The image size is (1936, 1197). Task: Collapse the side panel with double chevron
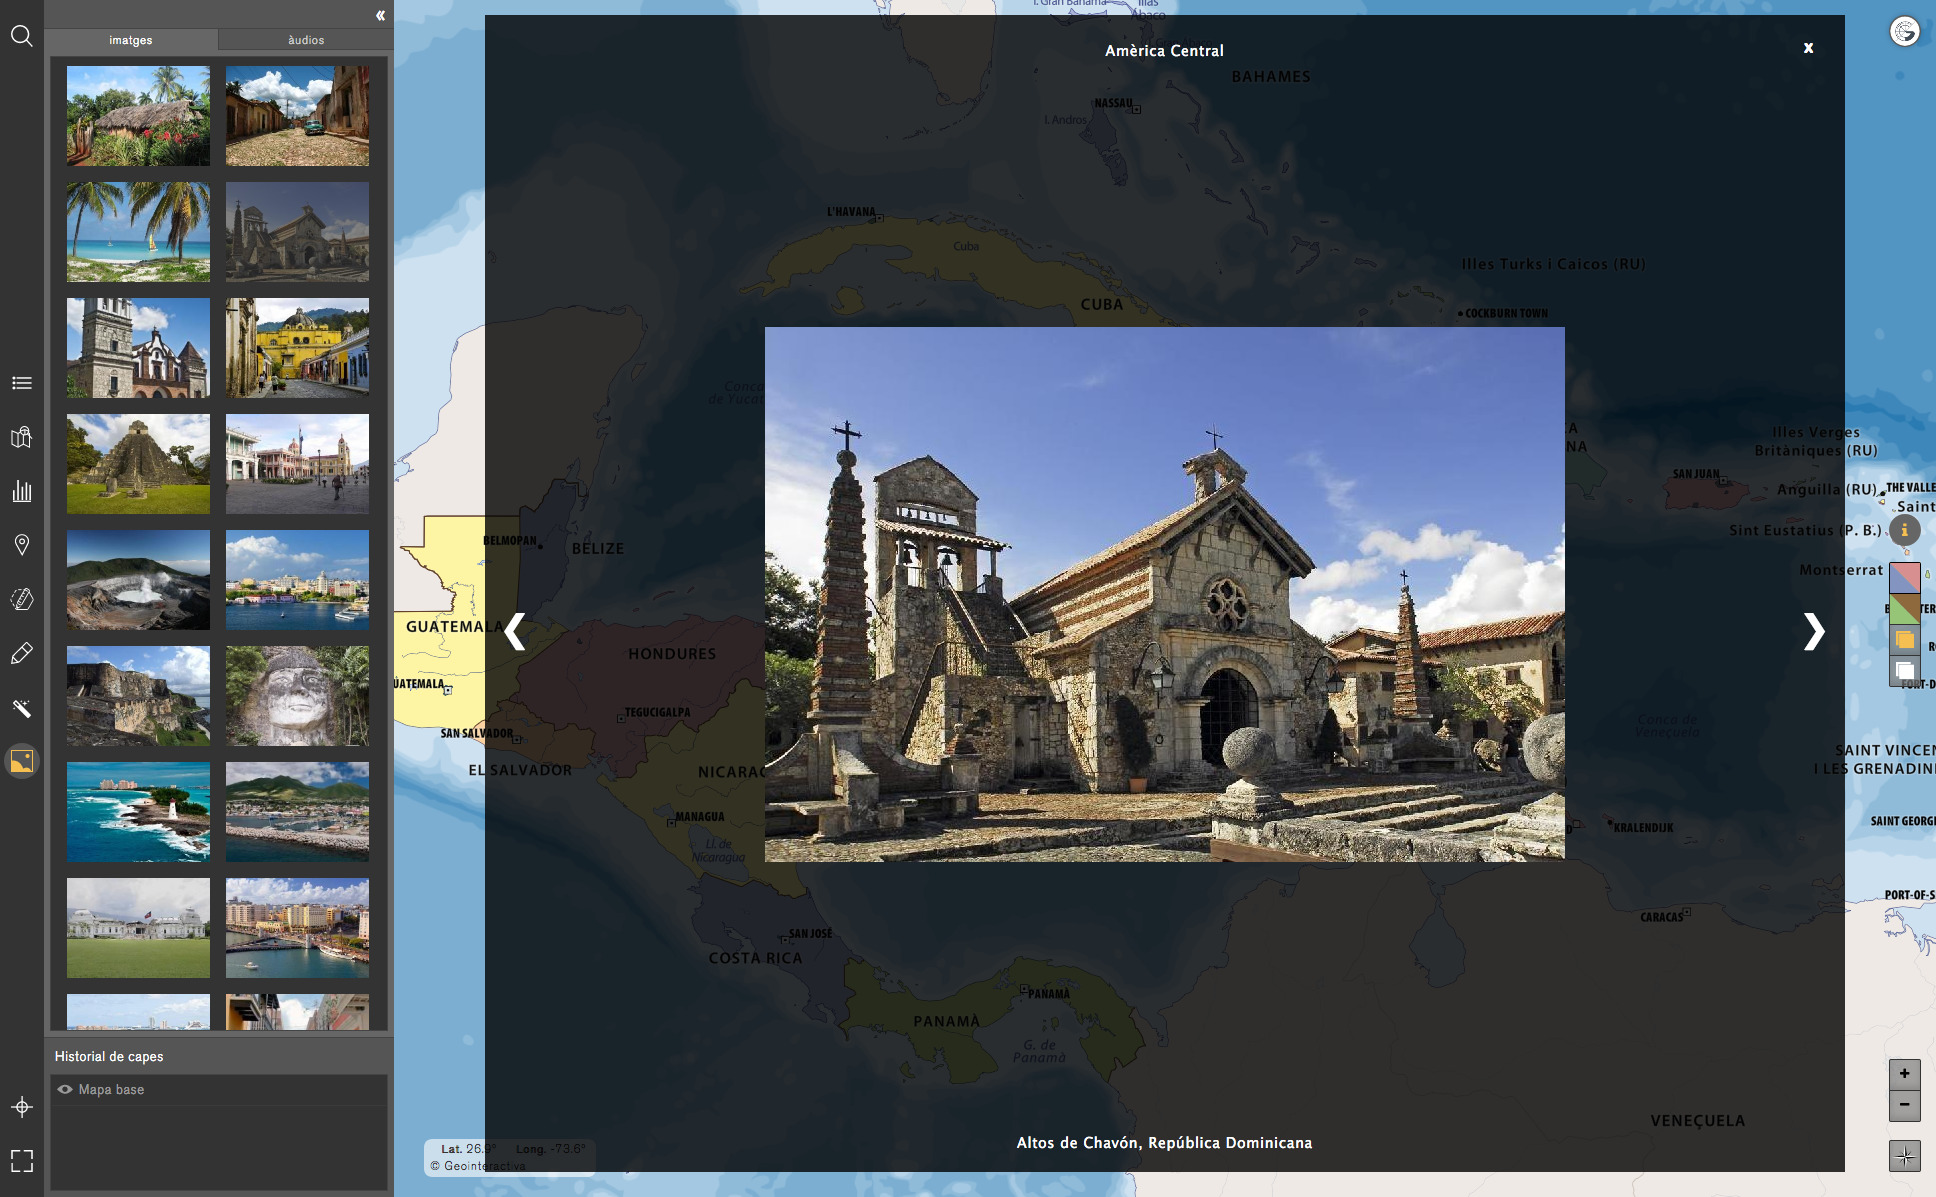[380, 15]
